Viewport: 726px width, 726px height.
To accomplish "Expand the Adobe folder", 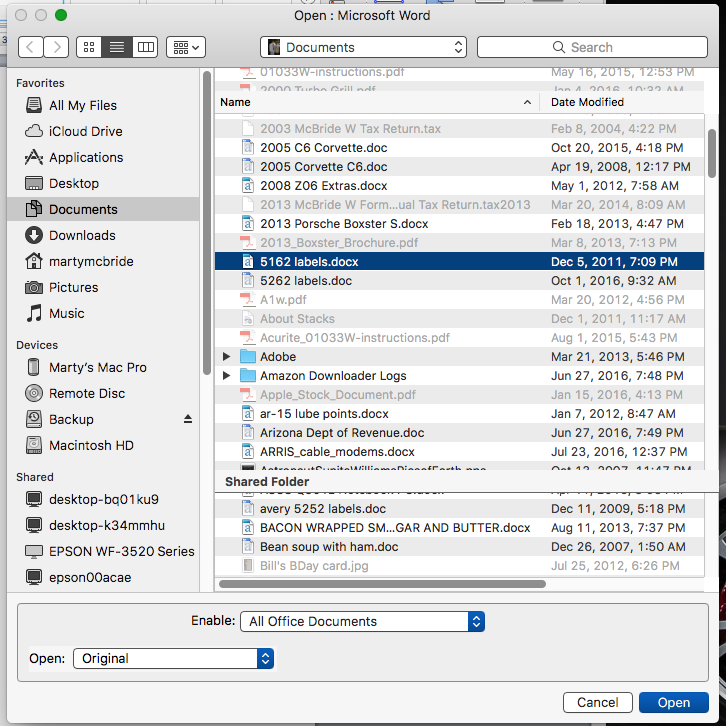I will pos(226,357).
